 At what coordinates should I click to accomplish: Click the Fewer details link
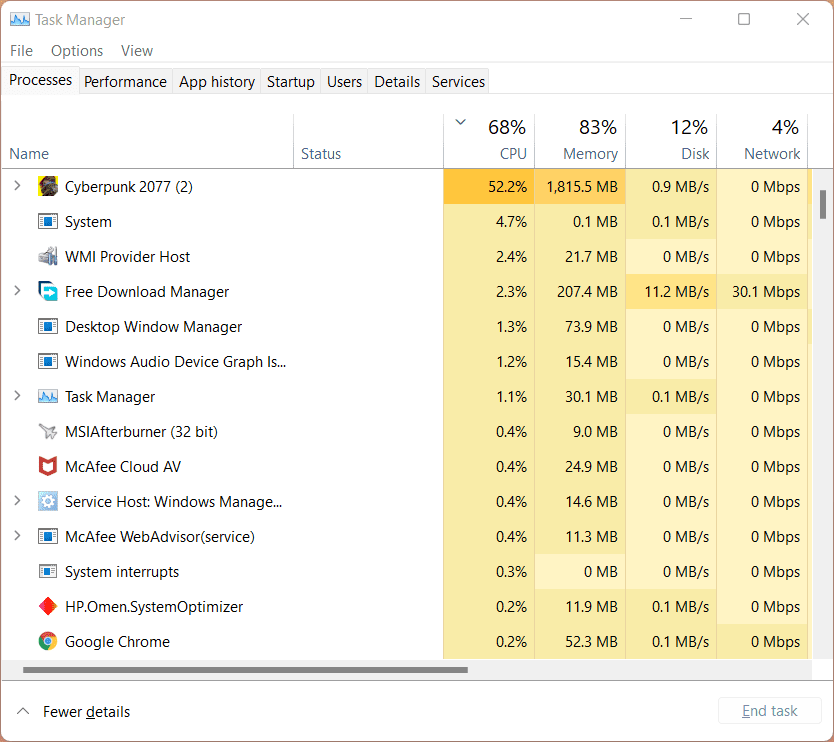(86, 712)
